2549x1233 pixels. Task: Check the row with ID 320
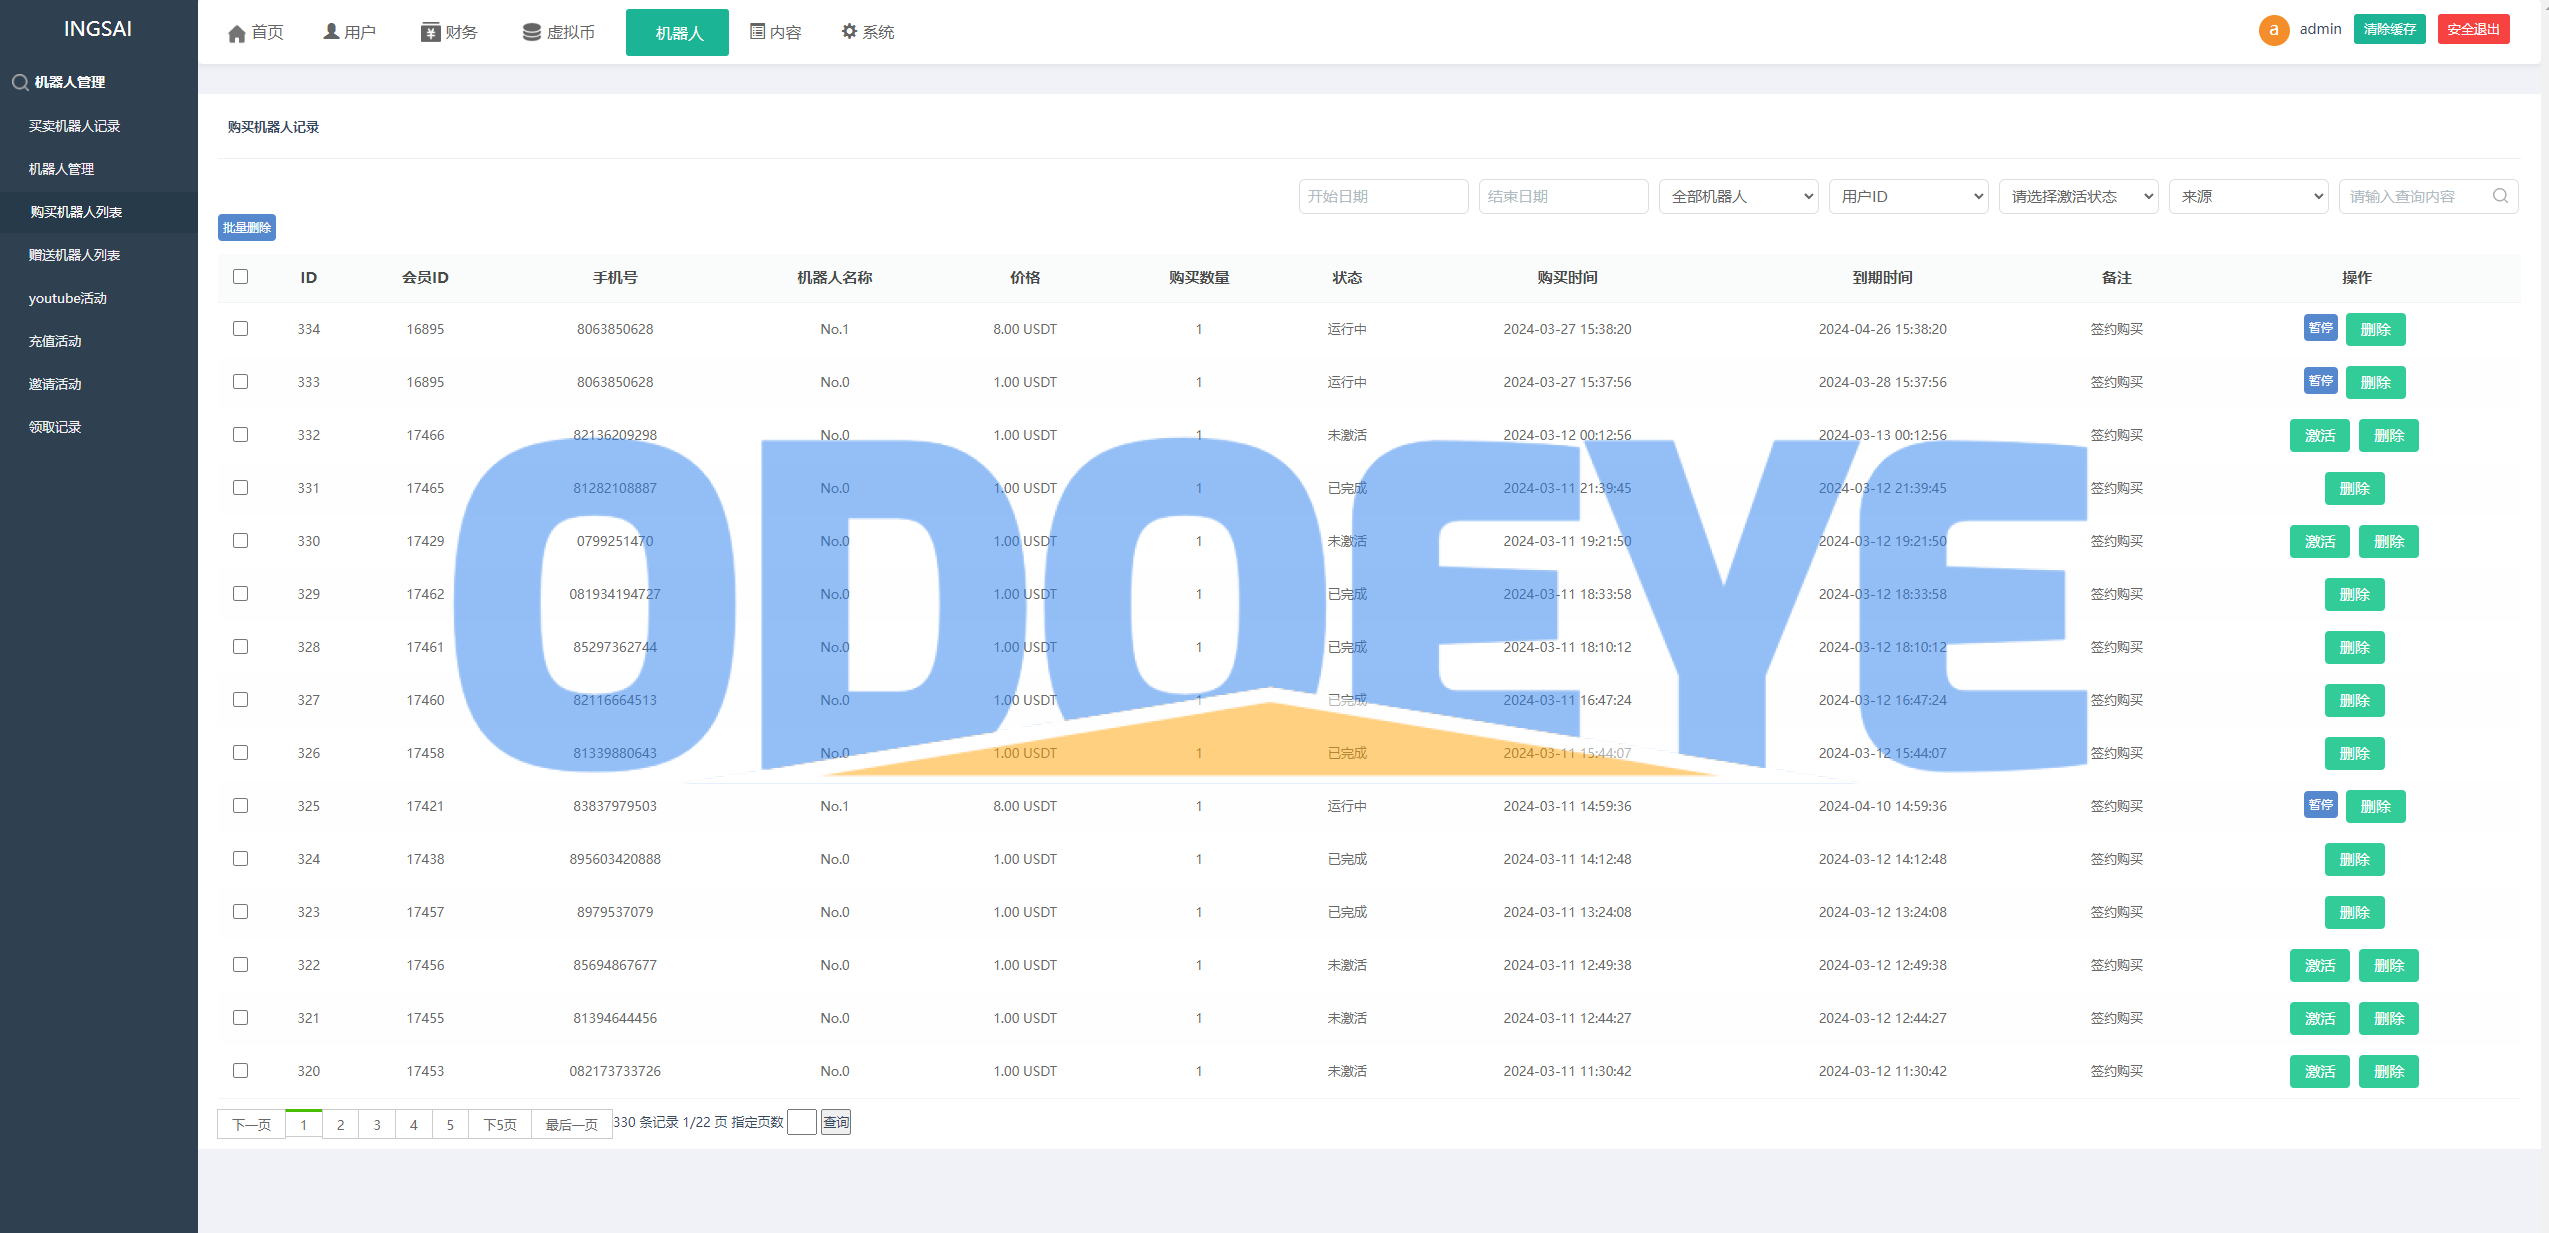point(240,1071)
